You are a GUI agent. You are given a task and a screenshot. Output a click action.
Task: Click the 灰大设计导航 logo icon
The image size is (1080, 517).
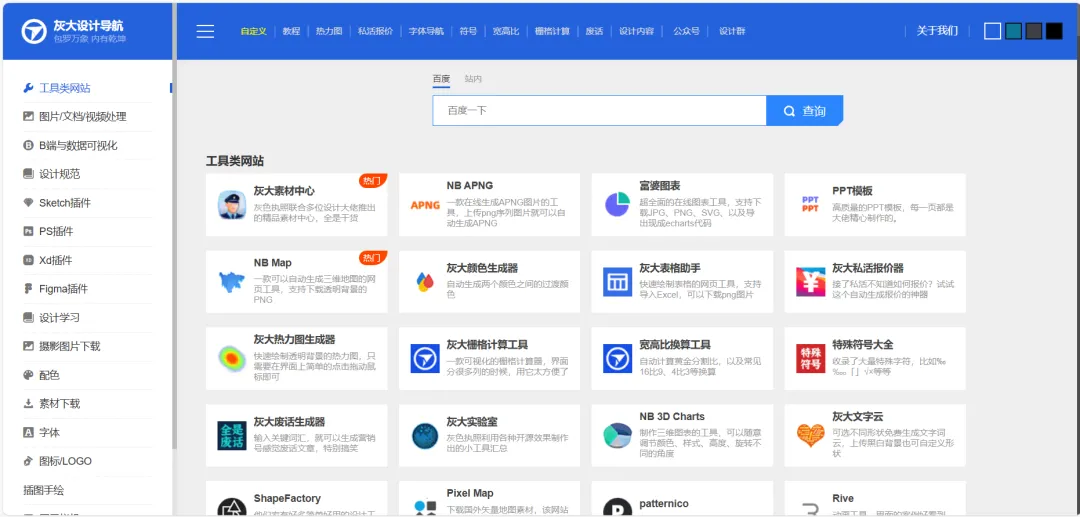[33, 31]
